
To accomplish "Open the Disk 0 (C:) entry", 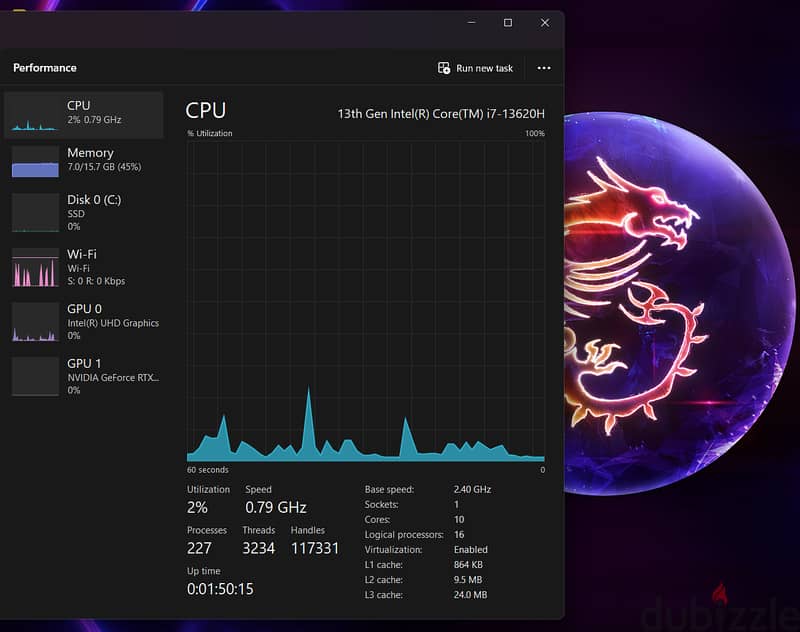I will [84, 212].
